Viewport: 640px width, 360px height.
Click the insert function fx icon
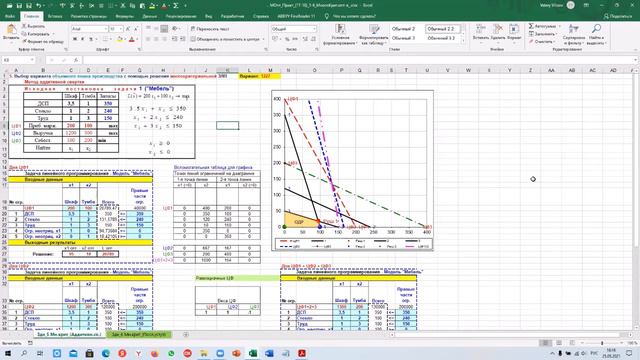tap(76, 60)
